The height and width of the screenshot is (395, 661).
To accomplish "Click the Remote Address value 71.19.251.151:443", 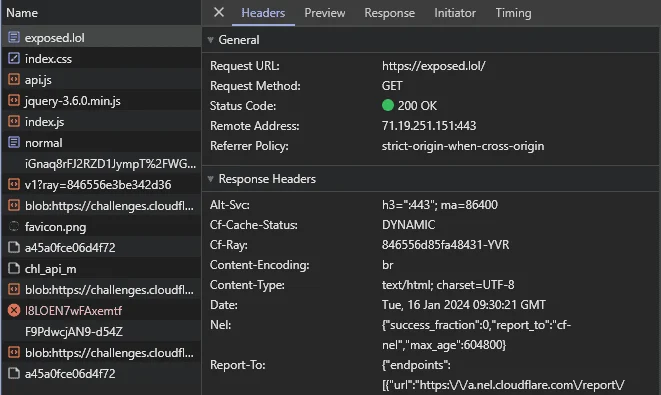I will (x=429, y=126).
